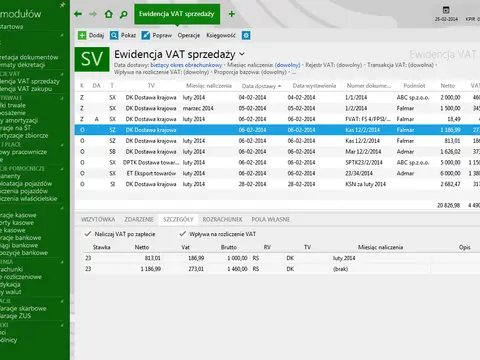The width and height of the screenshot is (480, 360).
Task: Expand the Ewidencja VAT sprzedaży title dropdown
Action: (242, 54)
